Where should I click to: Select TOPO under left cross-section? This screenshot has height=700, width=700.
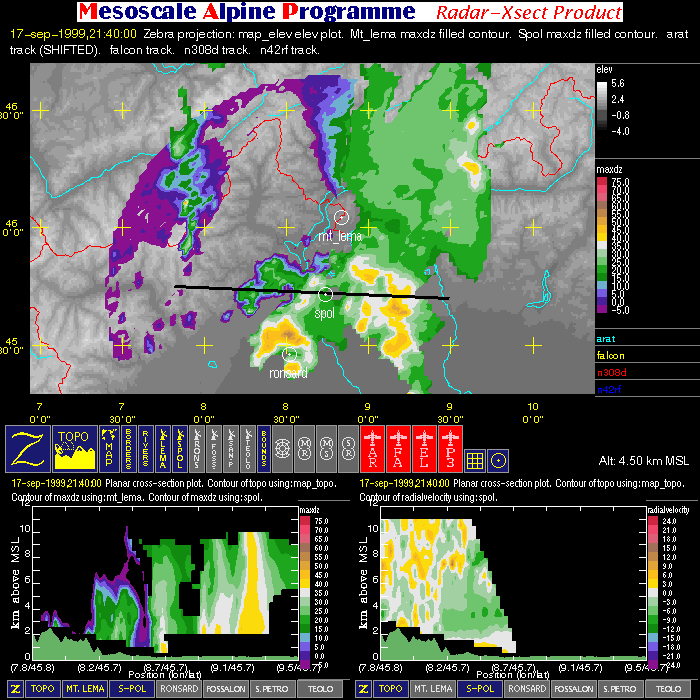[43, 689]
